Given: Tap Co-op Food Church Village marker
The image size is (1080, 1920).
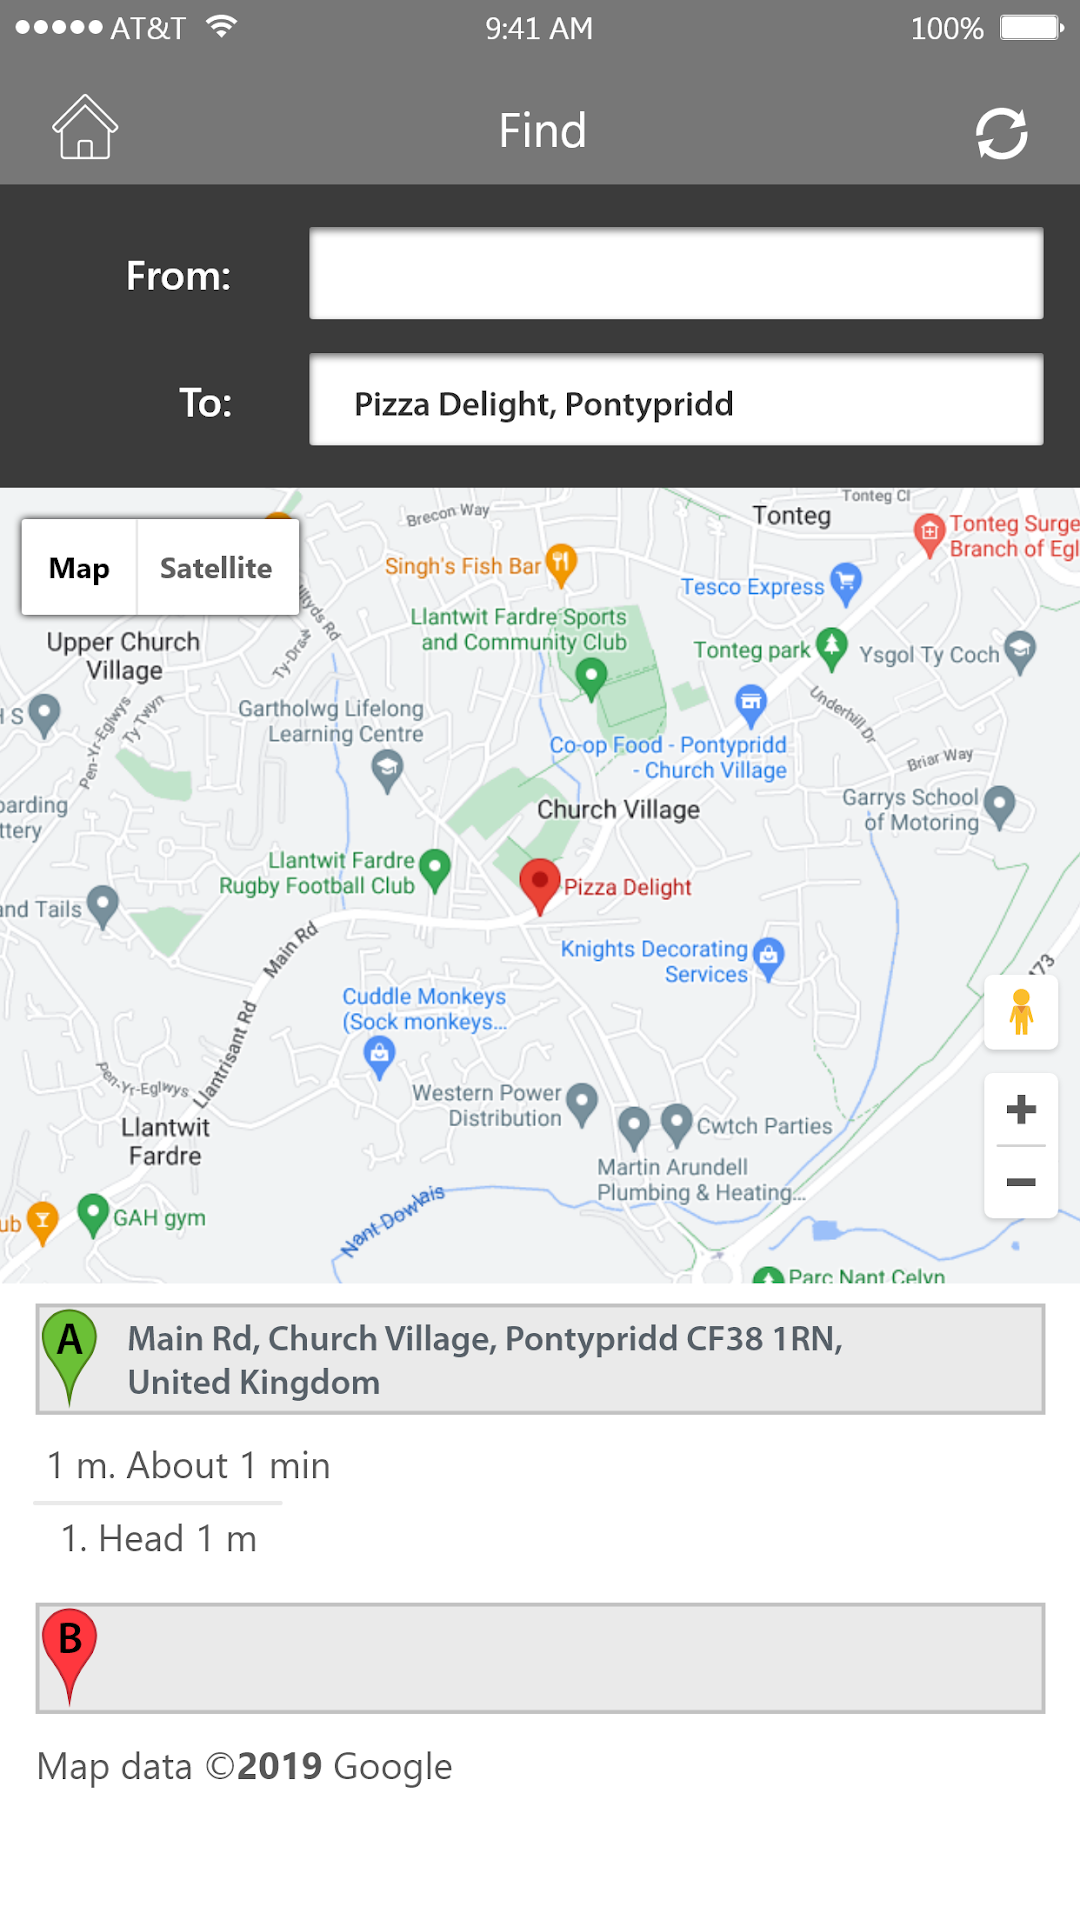Looking at the screenshot, I should 751,706.
